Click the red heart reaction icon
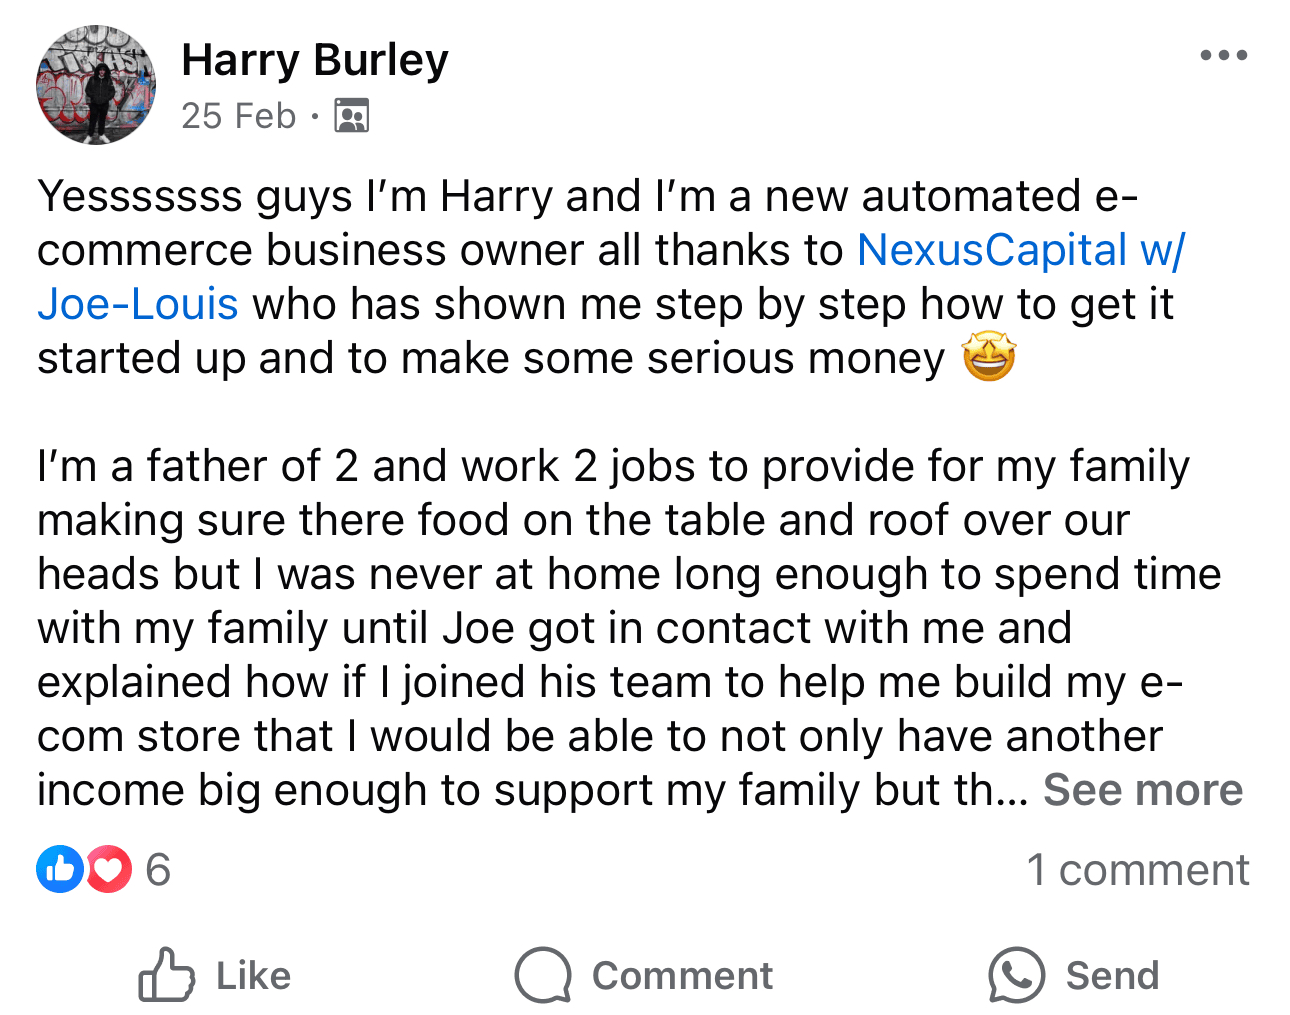The image size is (1290, 1015). [x=109, y=869]
